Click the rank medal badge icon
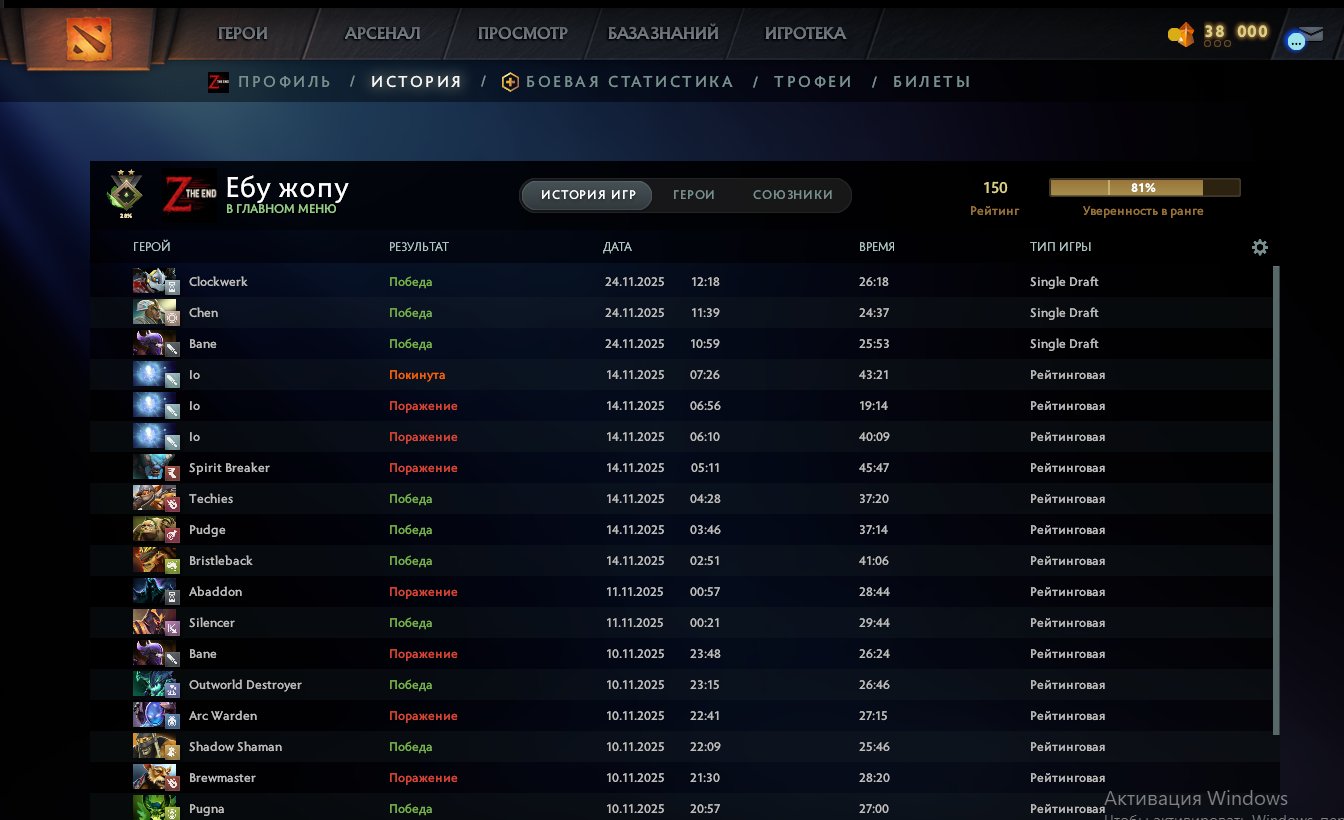This screenshot has width=1344, height=820. pyautogui.click(x=125, y=193)
